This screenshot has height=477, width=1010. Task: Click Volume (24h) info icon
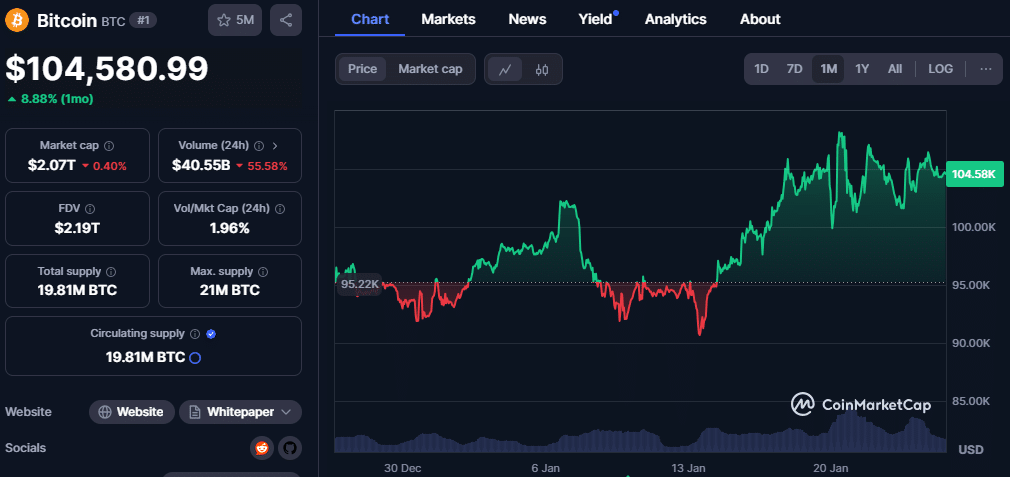(259, 146)
